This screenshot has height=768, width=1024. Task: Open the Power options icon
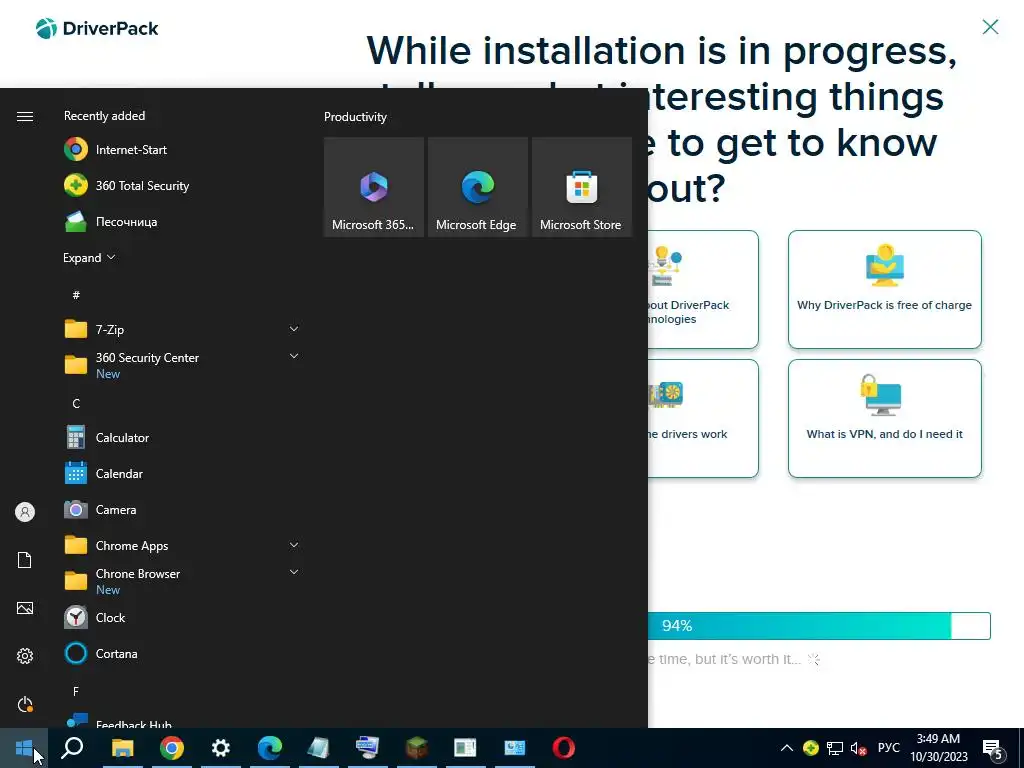(x=25, y=704)
